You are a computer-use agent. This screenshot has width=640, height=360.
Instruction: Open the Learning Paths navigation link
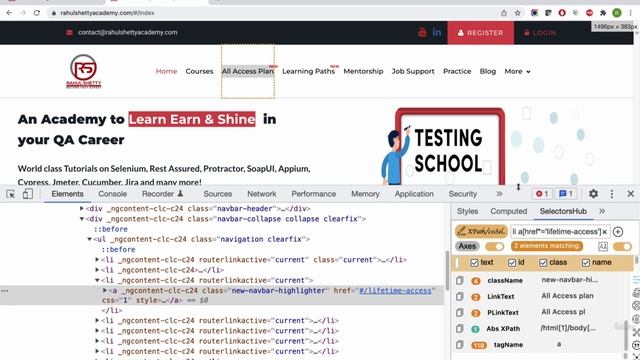[308, 71]
